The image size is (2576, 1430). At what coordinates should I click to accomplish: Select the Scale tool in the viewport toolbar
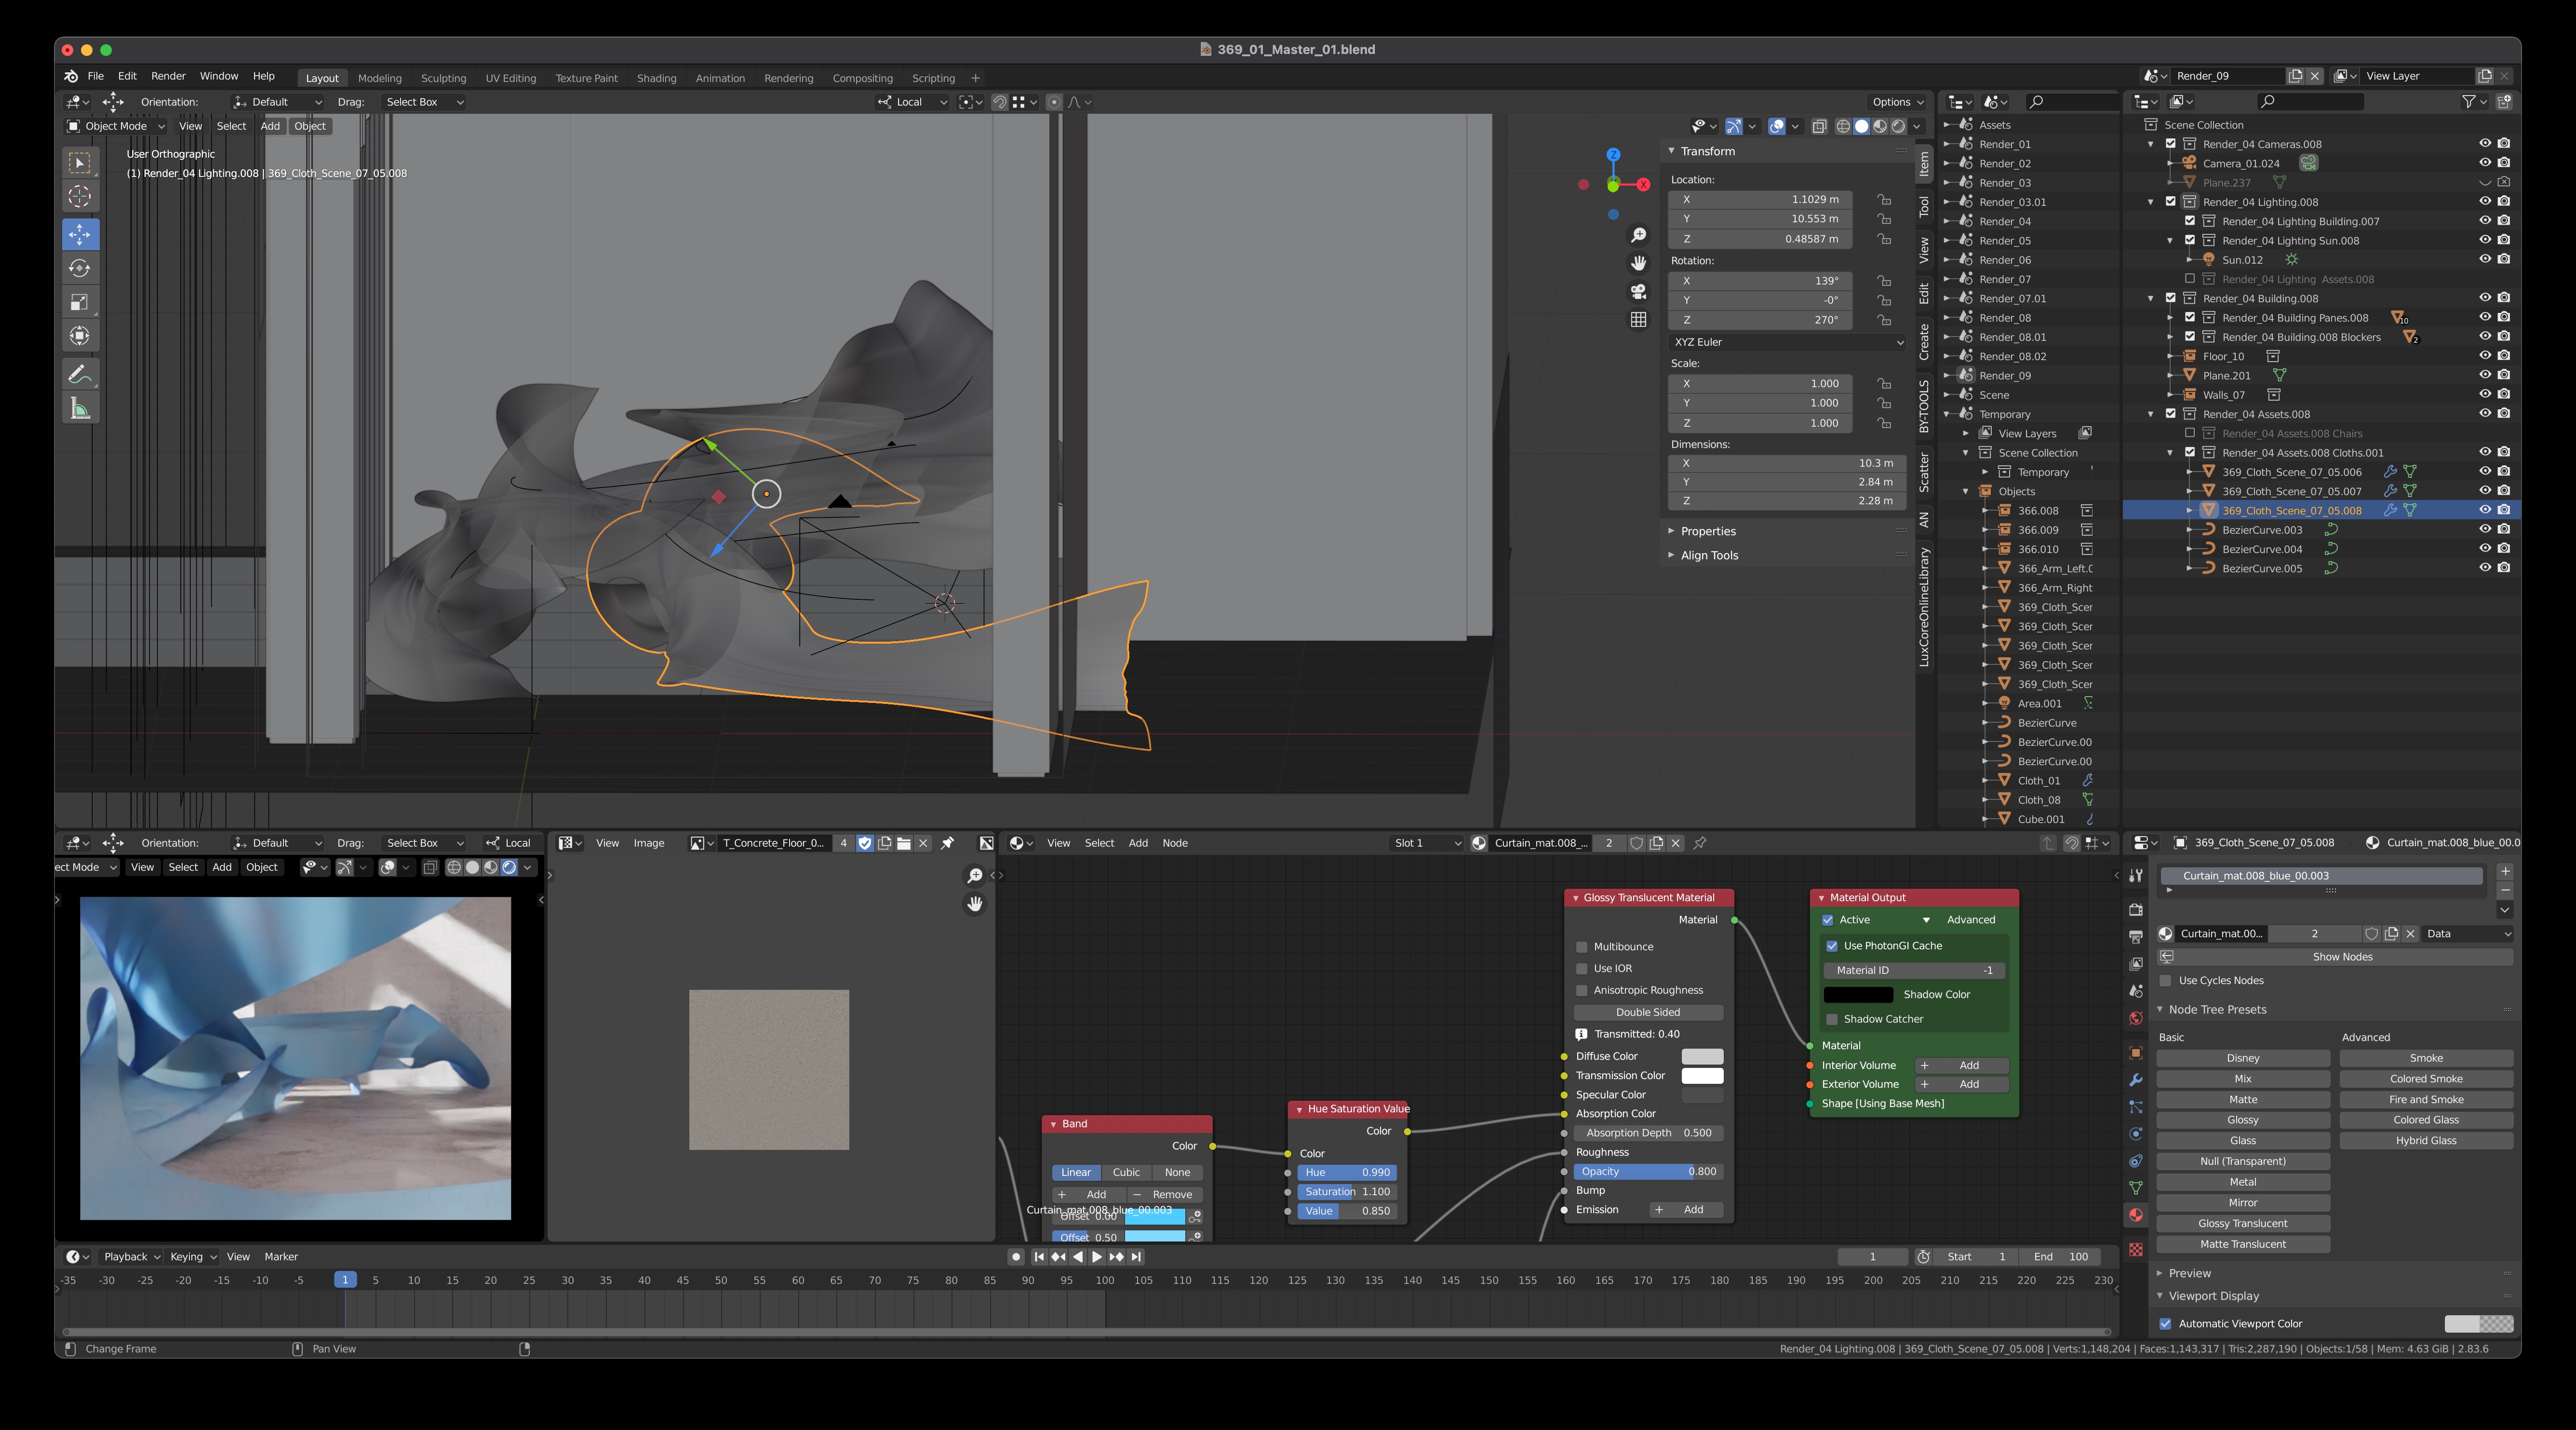[80, 302]
